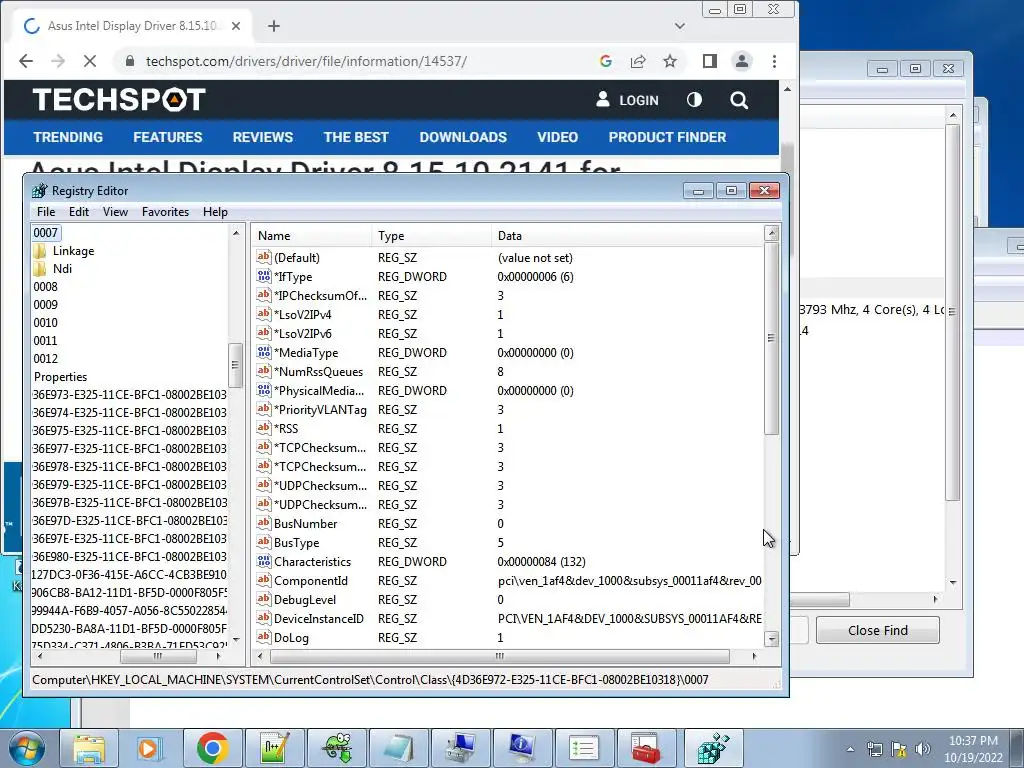Click the TechSpot LOGIN link

tap(628, 100)
